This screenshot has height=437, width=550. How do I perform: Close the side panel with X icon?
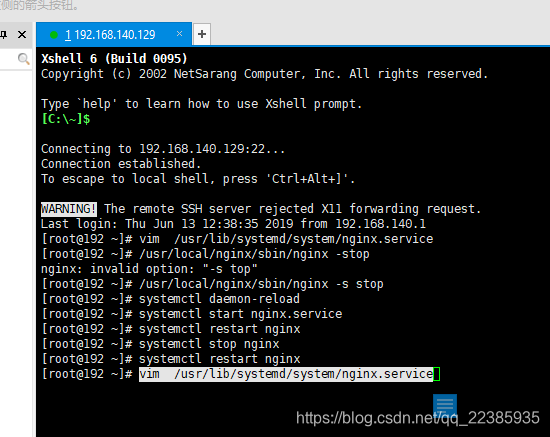point(22,35)
